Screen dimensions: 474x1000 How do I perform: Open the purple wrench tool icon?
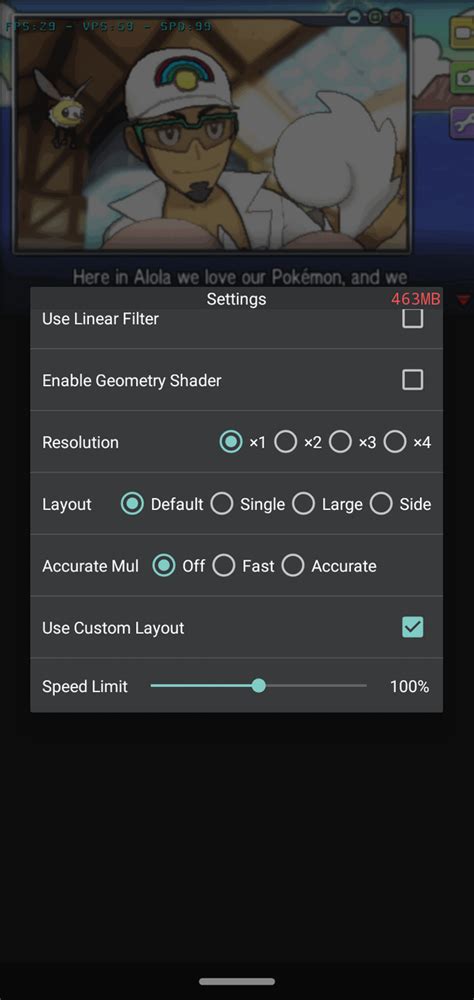coord(462,122)
